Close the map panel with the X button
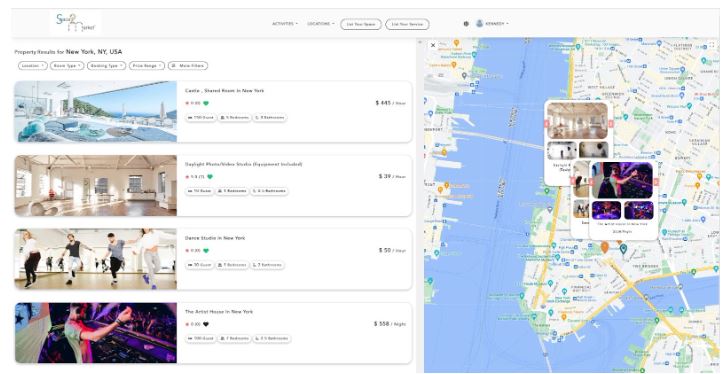Image resolution: width=725 pixels, height=374 pixels. [433, 45]
